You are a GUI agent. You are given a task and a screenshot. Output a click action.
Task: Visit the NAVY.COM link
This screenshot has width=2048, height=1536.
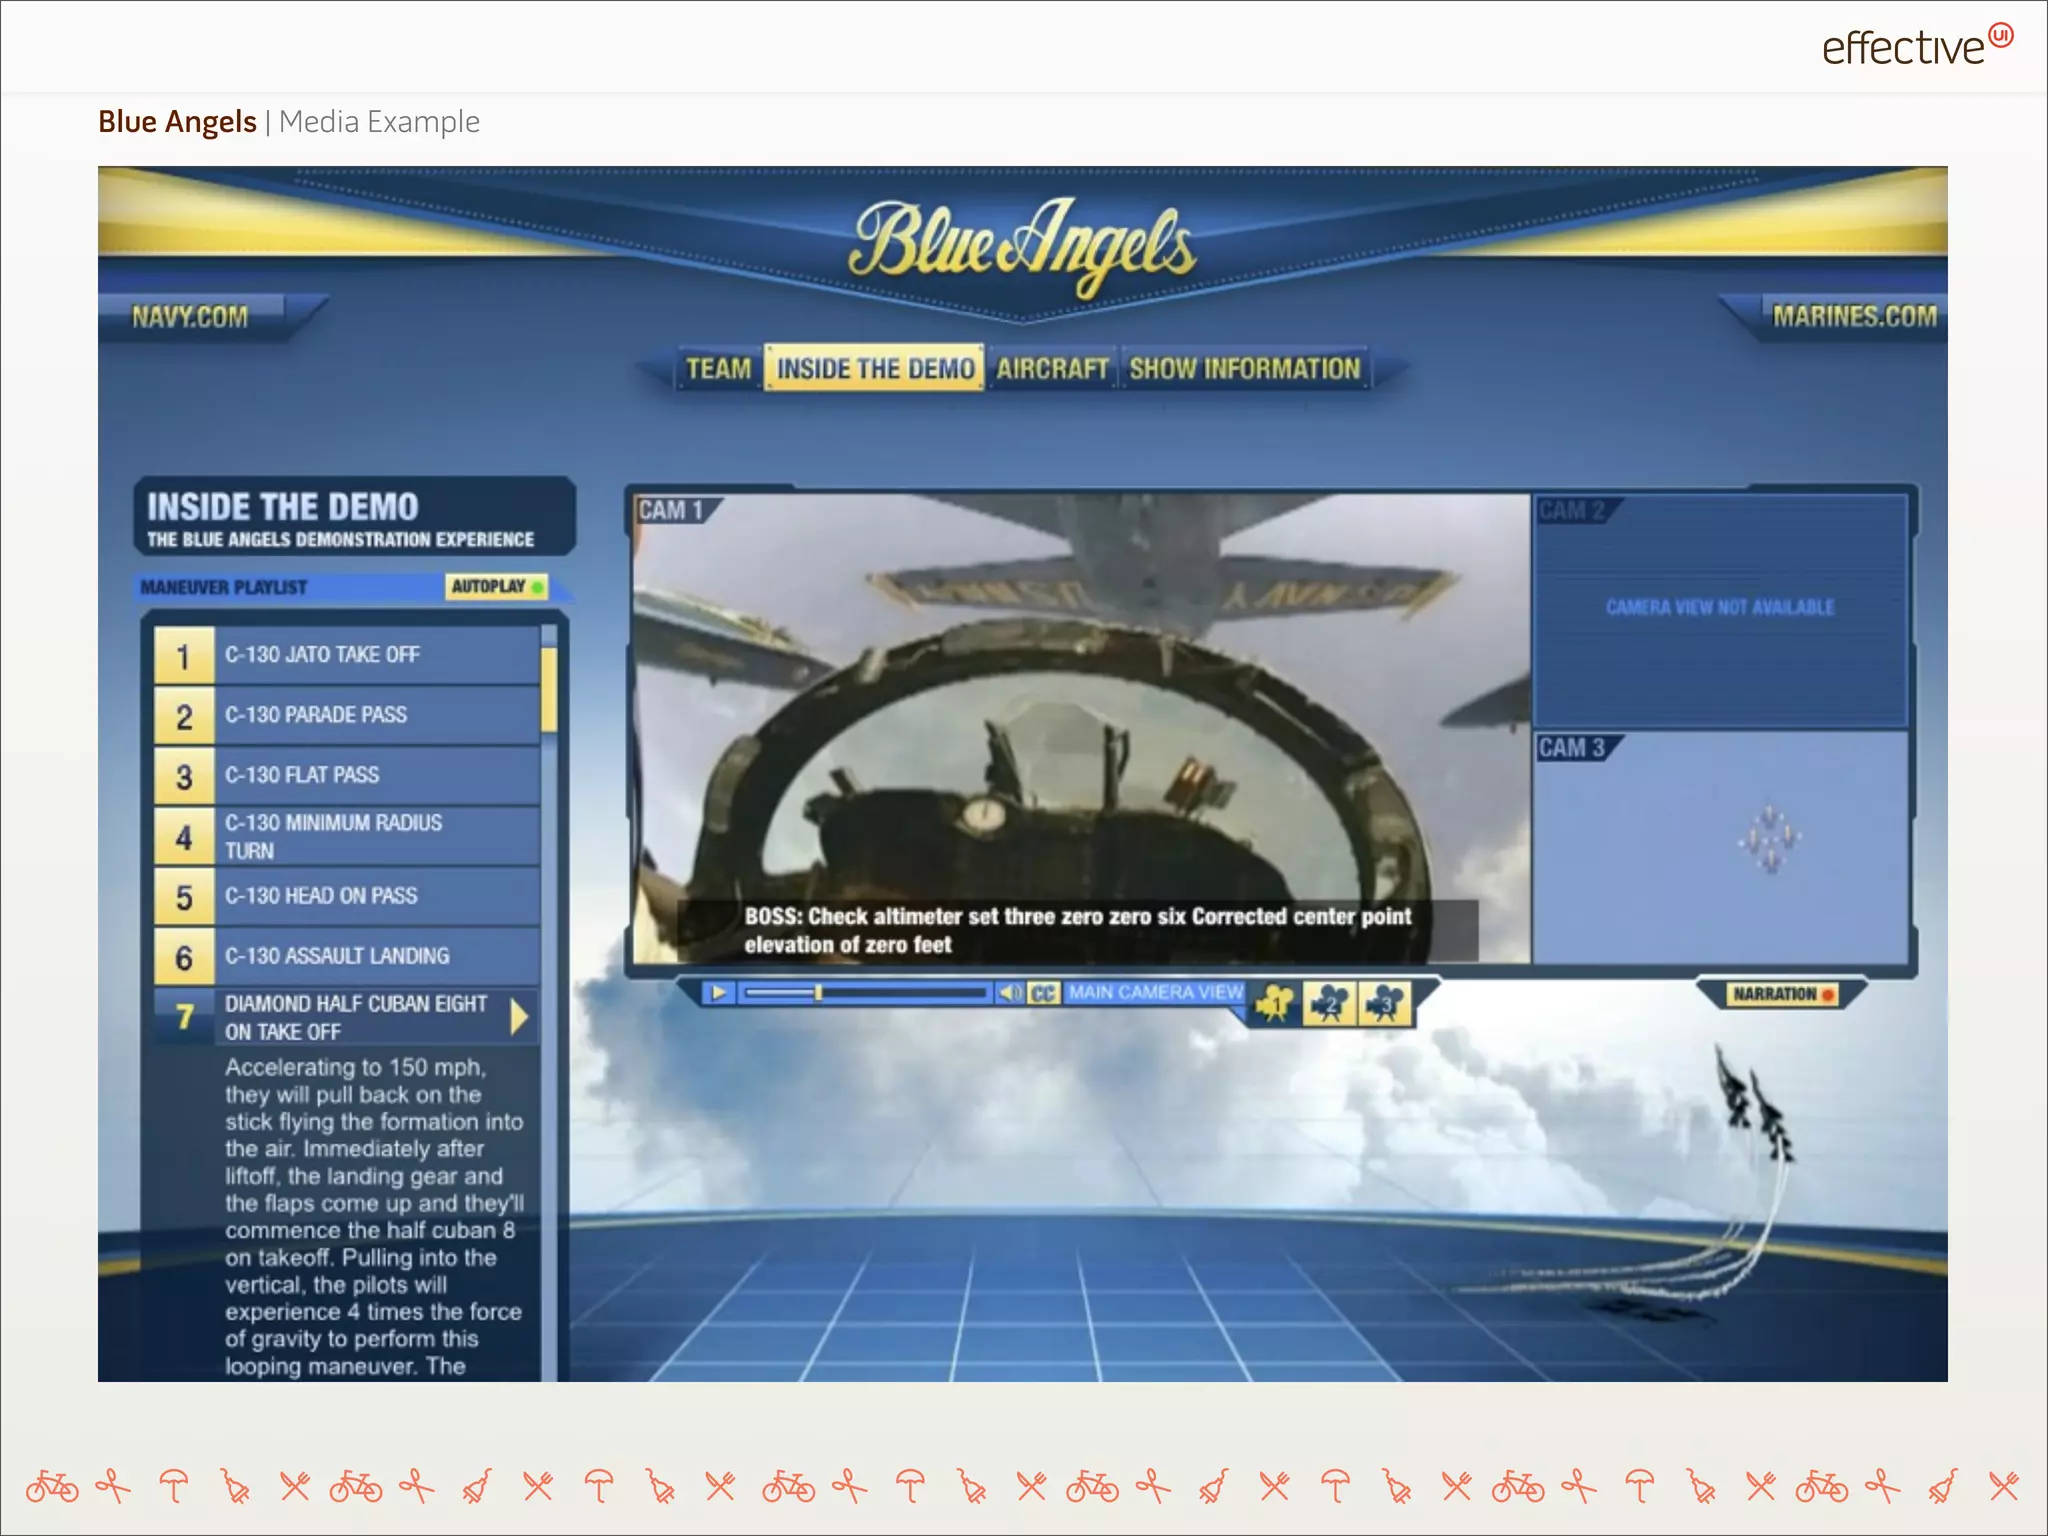(190, 317)
